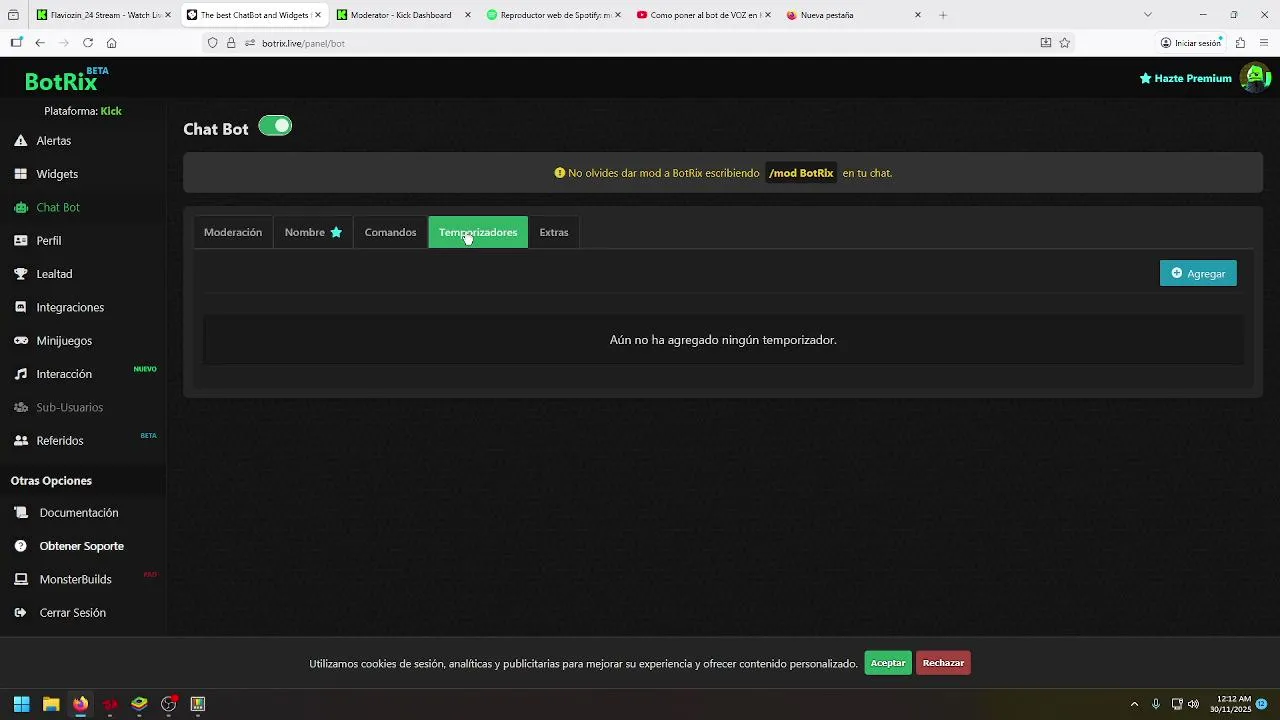Show hidden system tray icons
This screenshot has width=1280, height=720.
coord(1134,704)
